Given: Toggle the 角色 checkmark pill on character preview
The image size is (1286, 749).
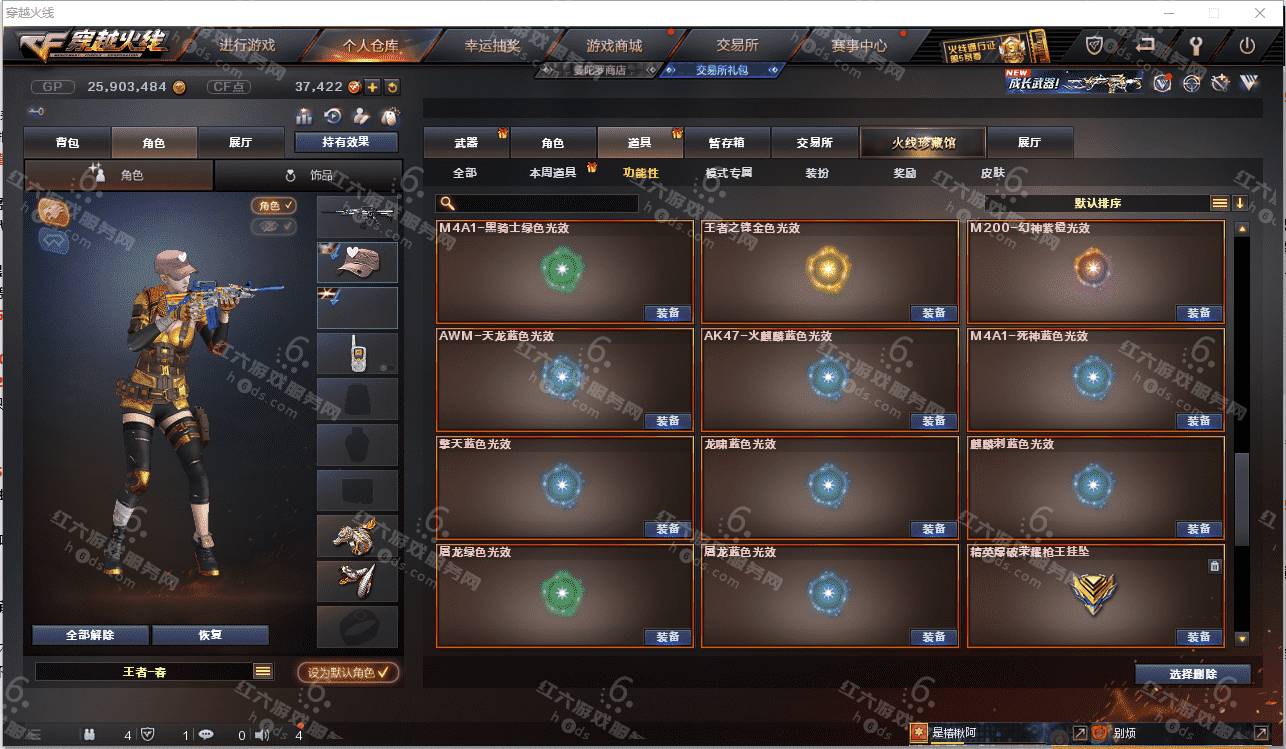Looking at the screenshot, I should click(x=274, y=206).
